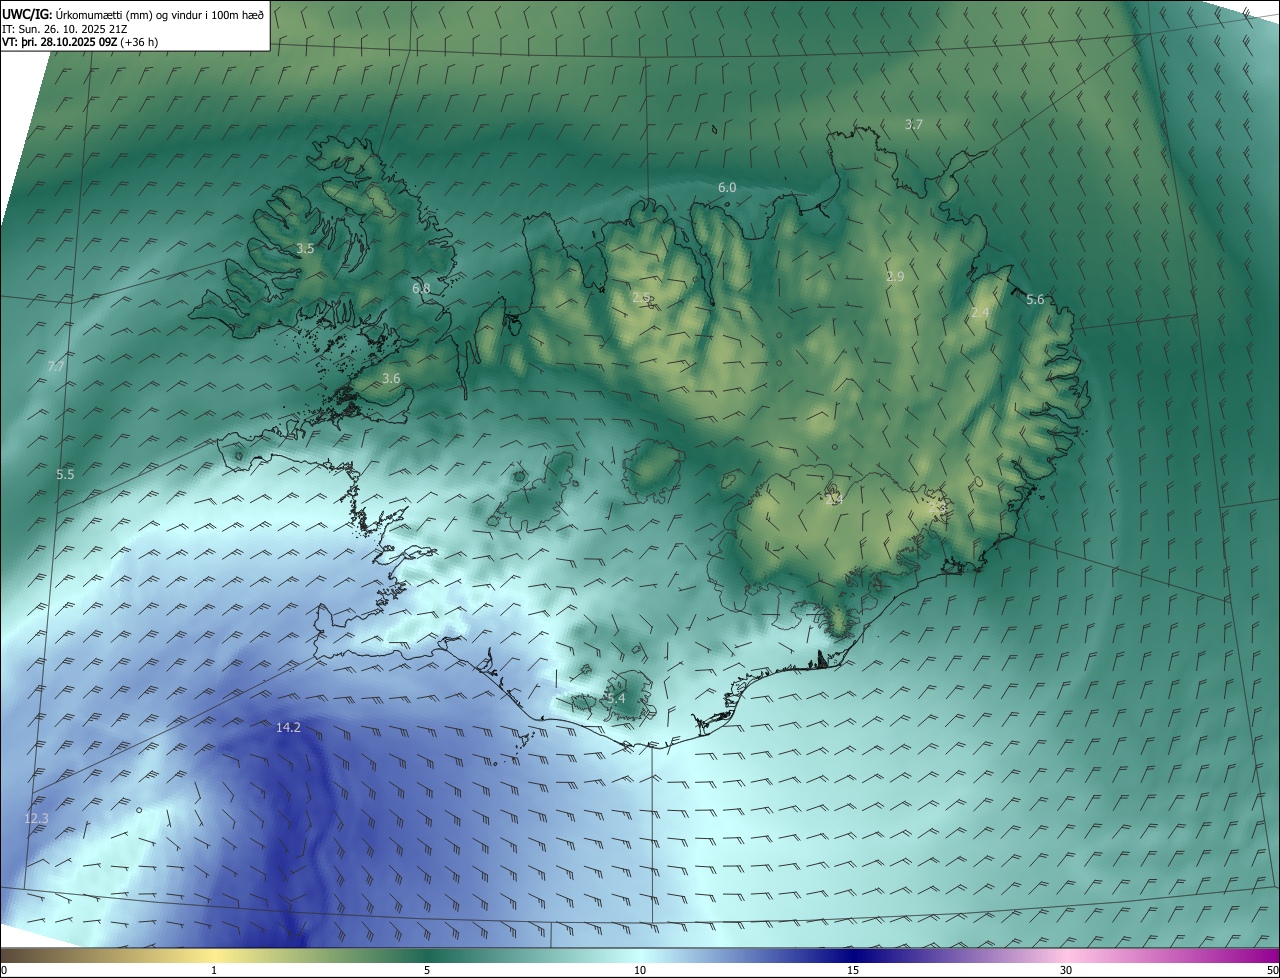Click the 5.6 value on the east coast

click(1035, 299)
